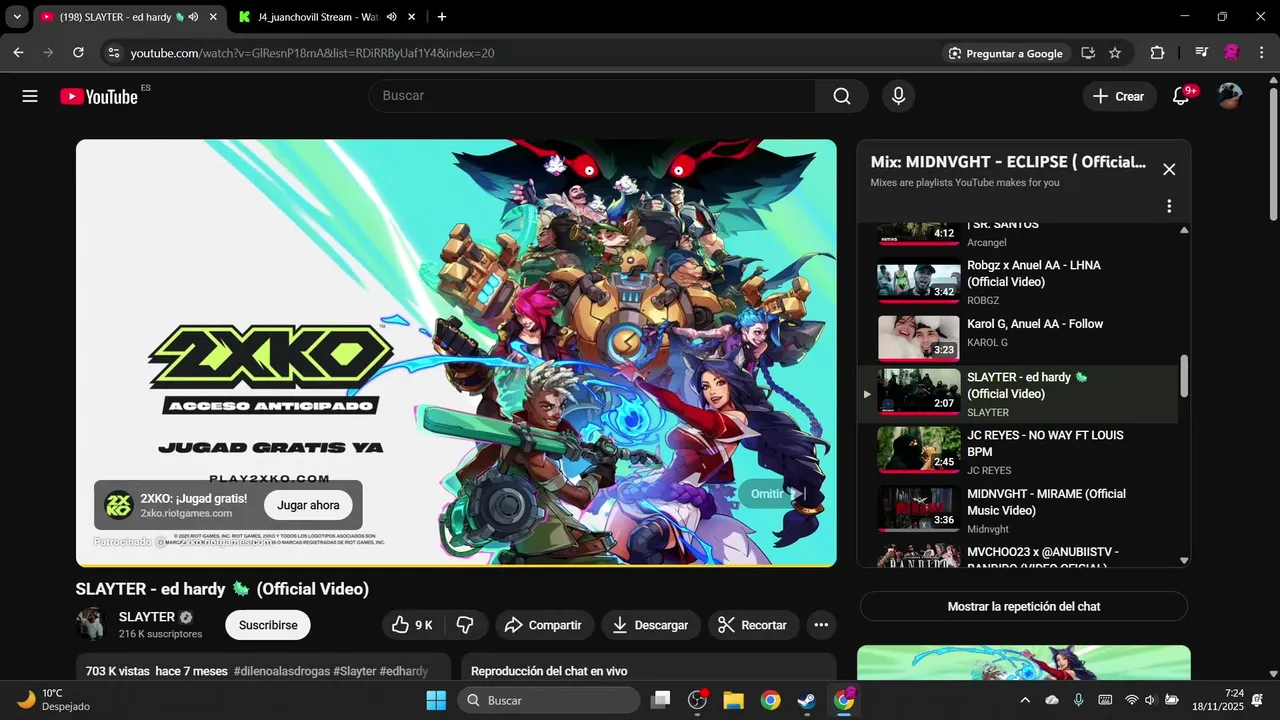
Task: Open Chrome profile avatar
Action: 1232,53
